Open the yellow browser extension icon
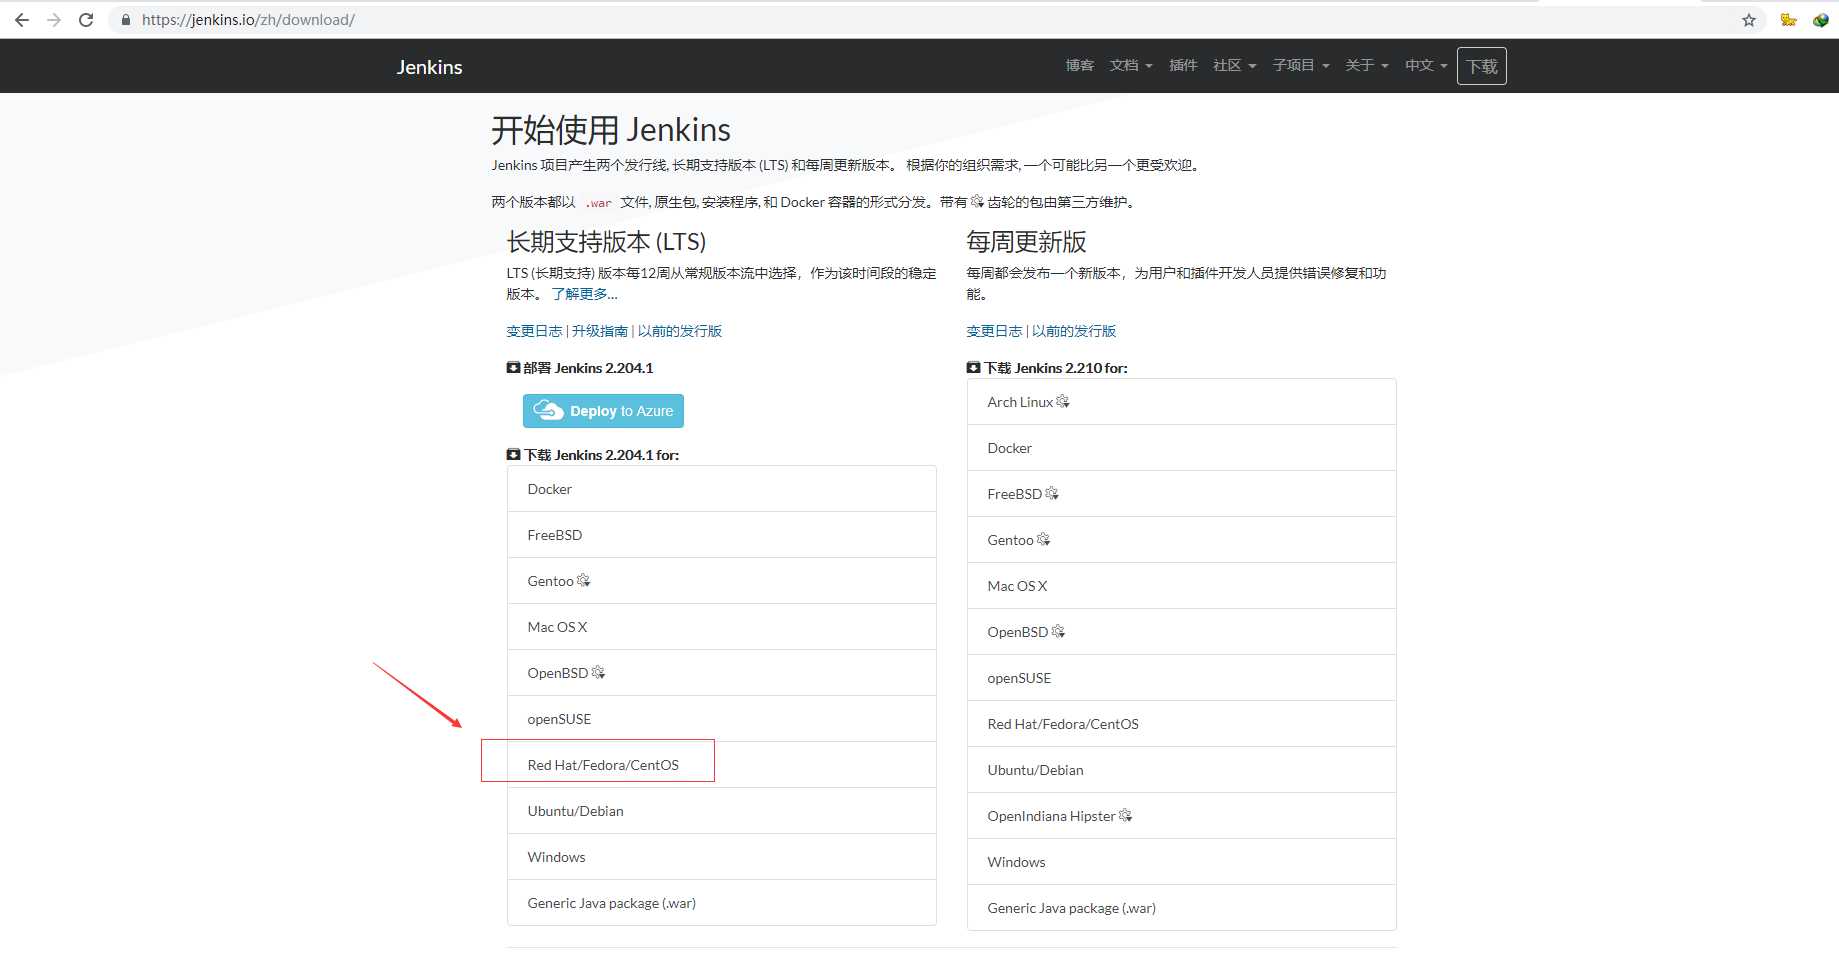Image resolution: width=1839 pixels, height=966 pixels. click(x=1789, y=20)
